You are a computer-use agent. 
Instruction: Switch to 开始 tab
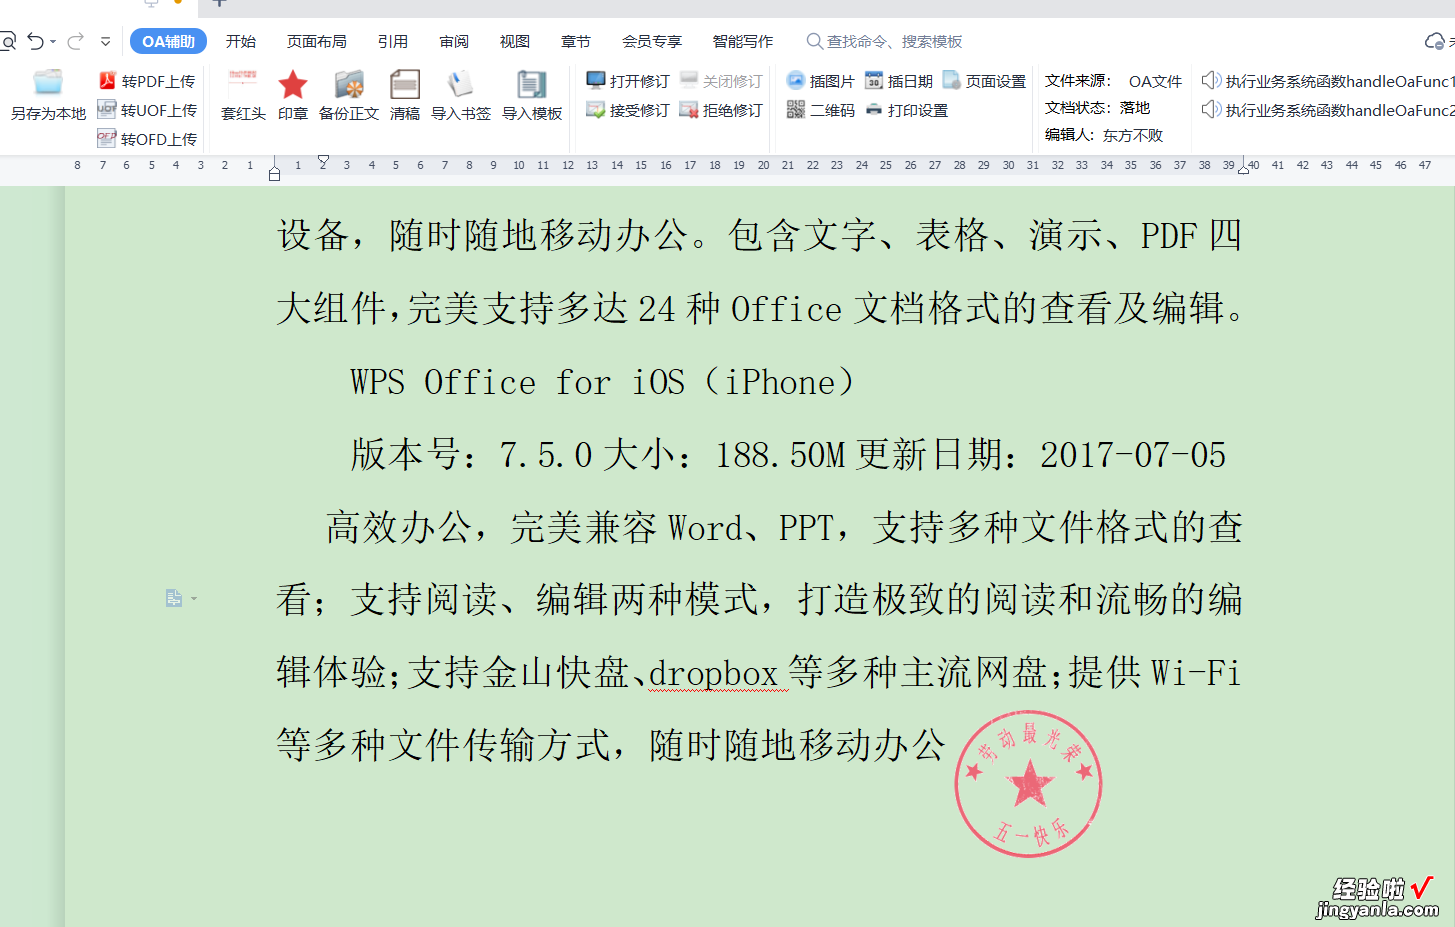coord(241,41)
